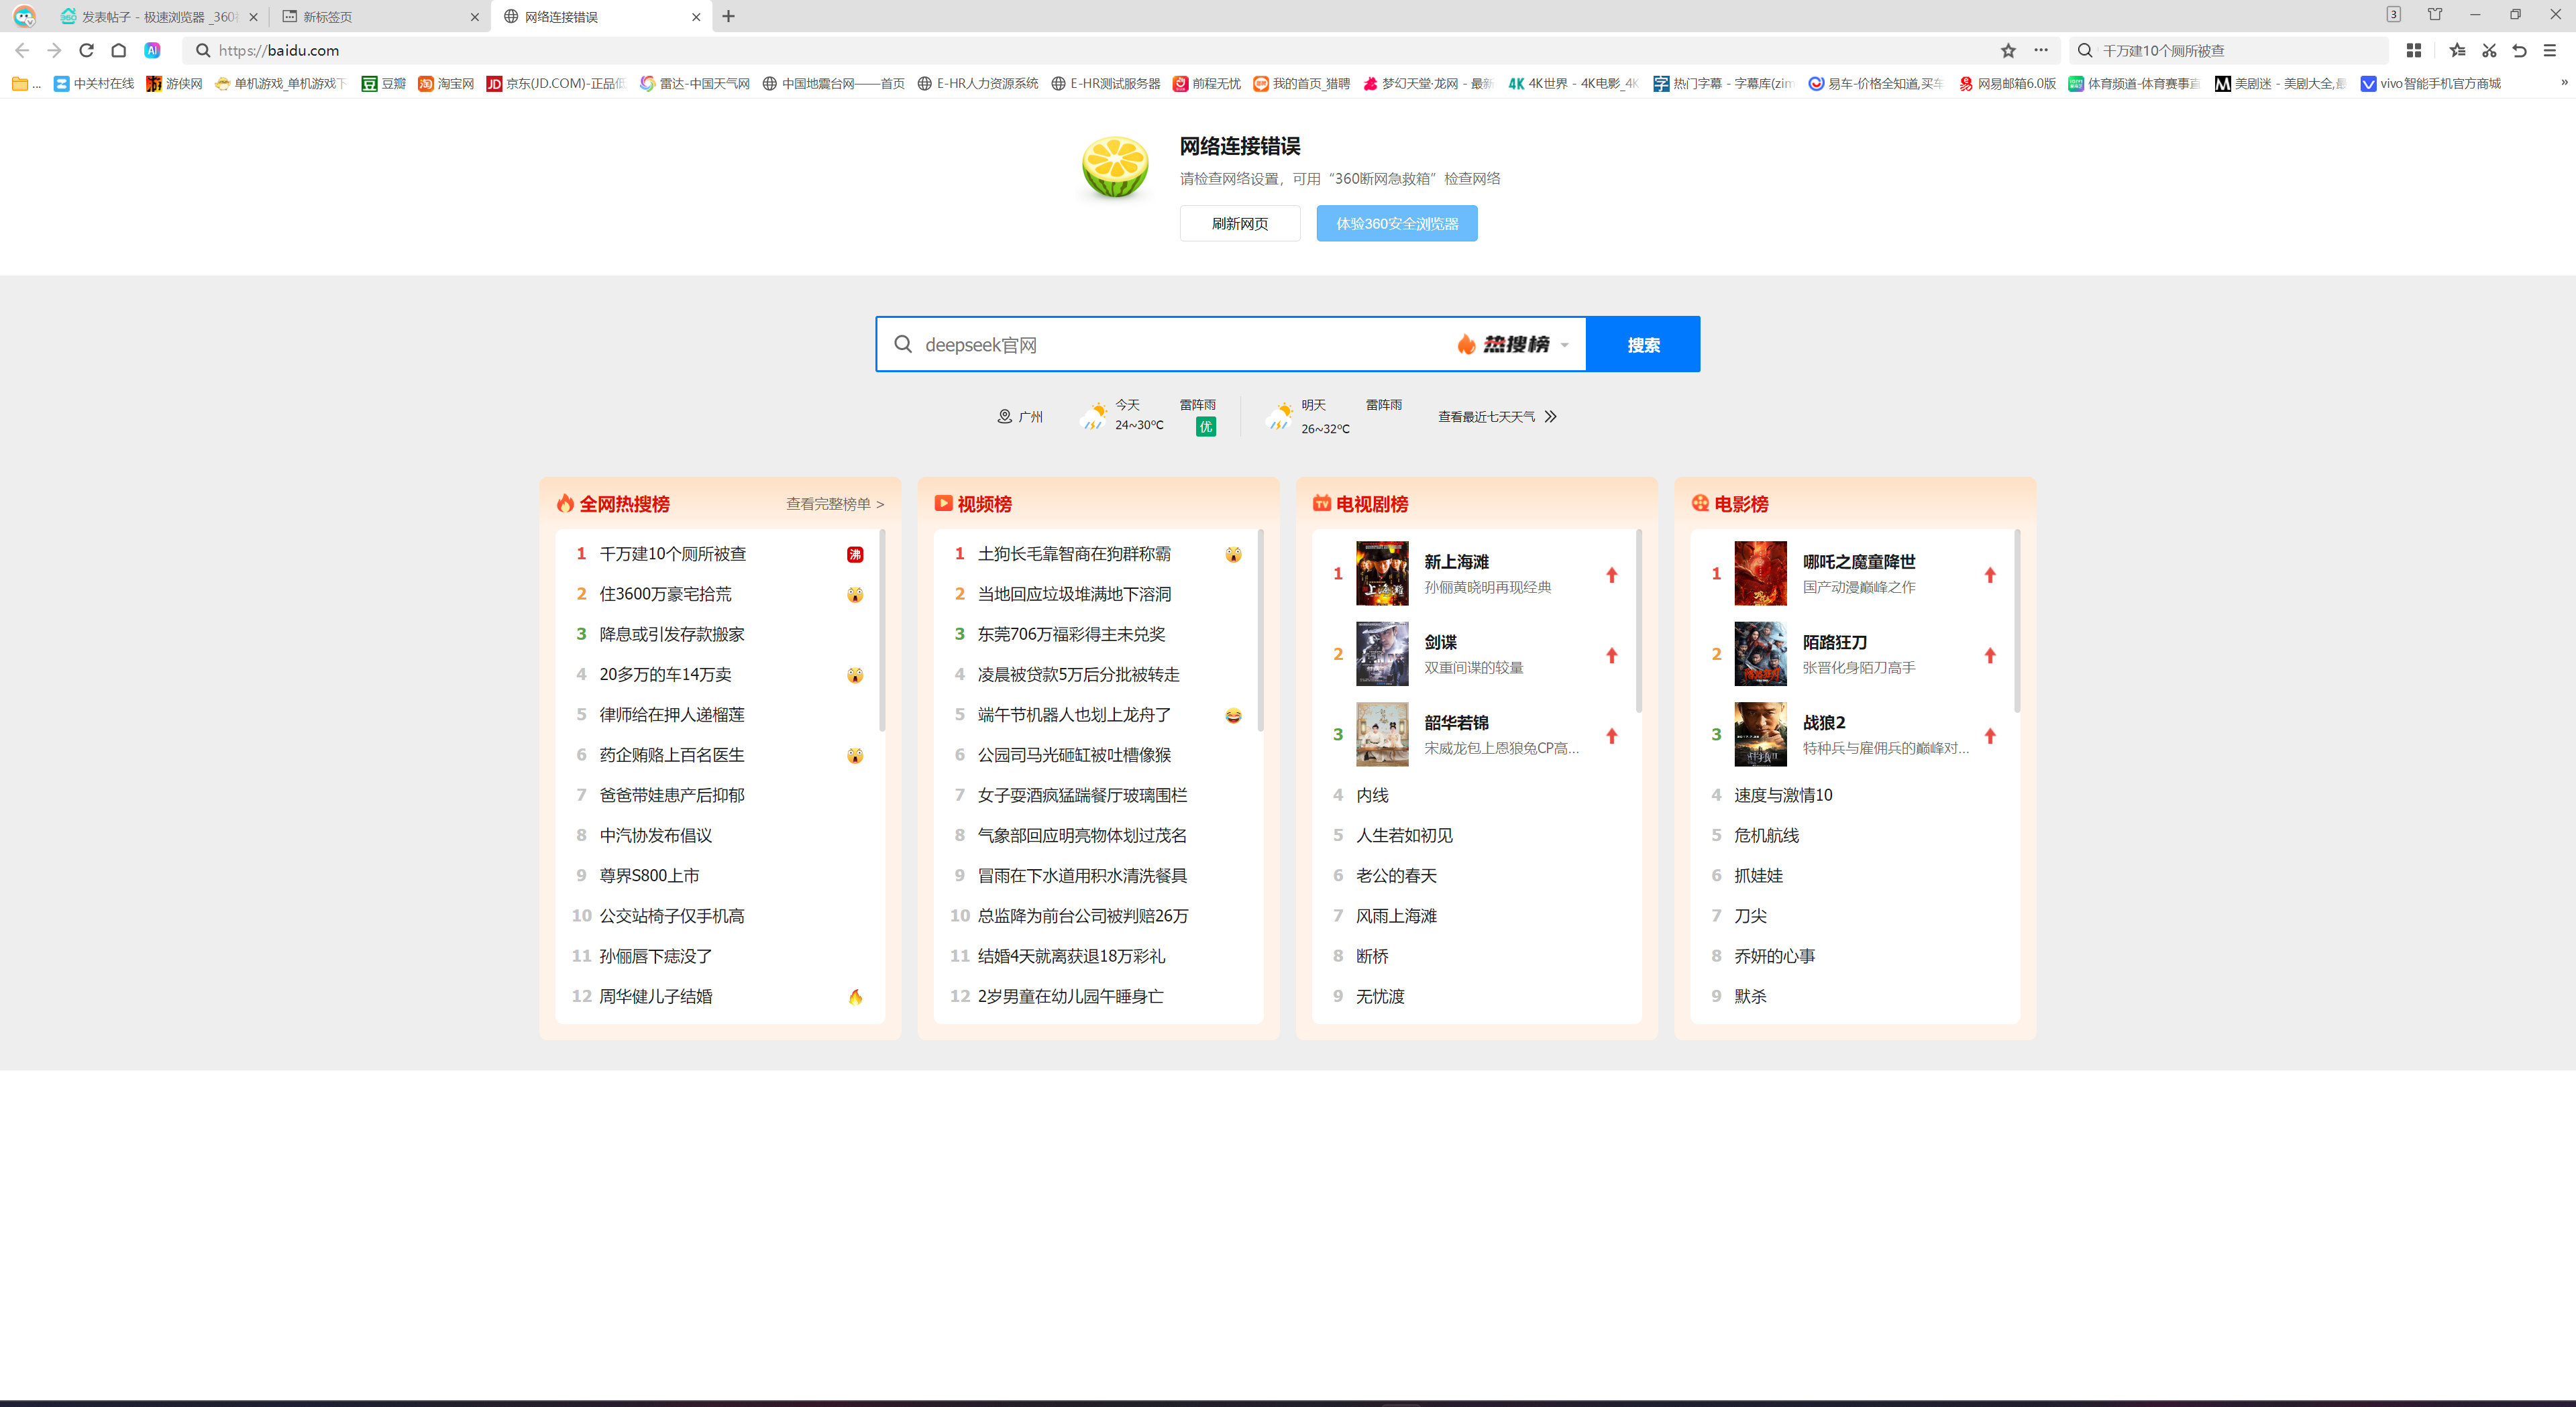This screenshot has height=1407, width=2576.
Task: Click the blue 搜索 button
Action: tap(1643, 345)
